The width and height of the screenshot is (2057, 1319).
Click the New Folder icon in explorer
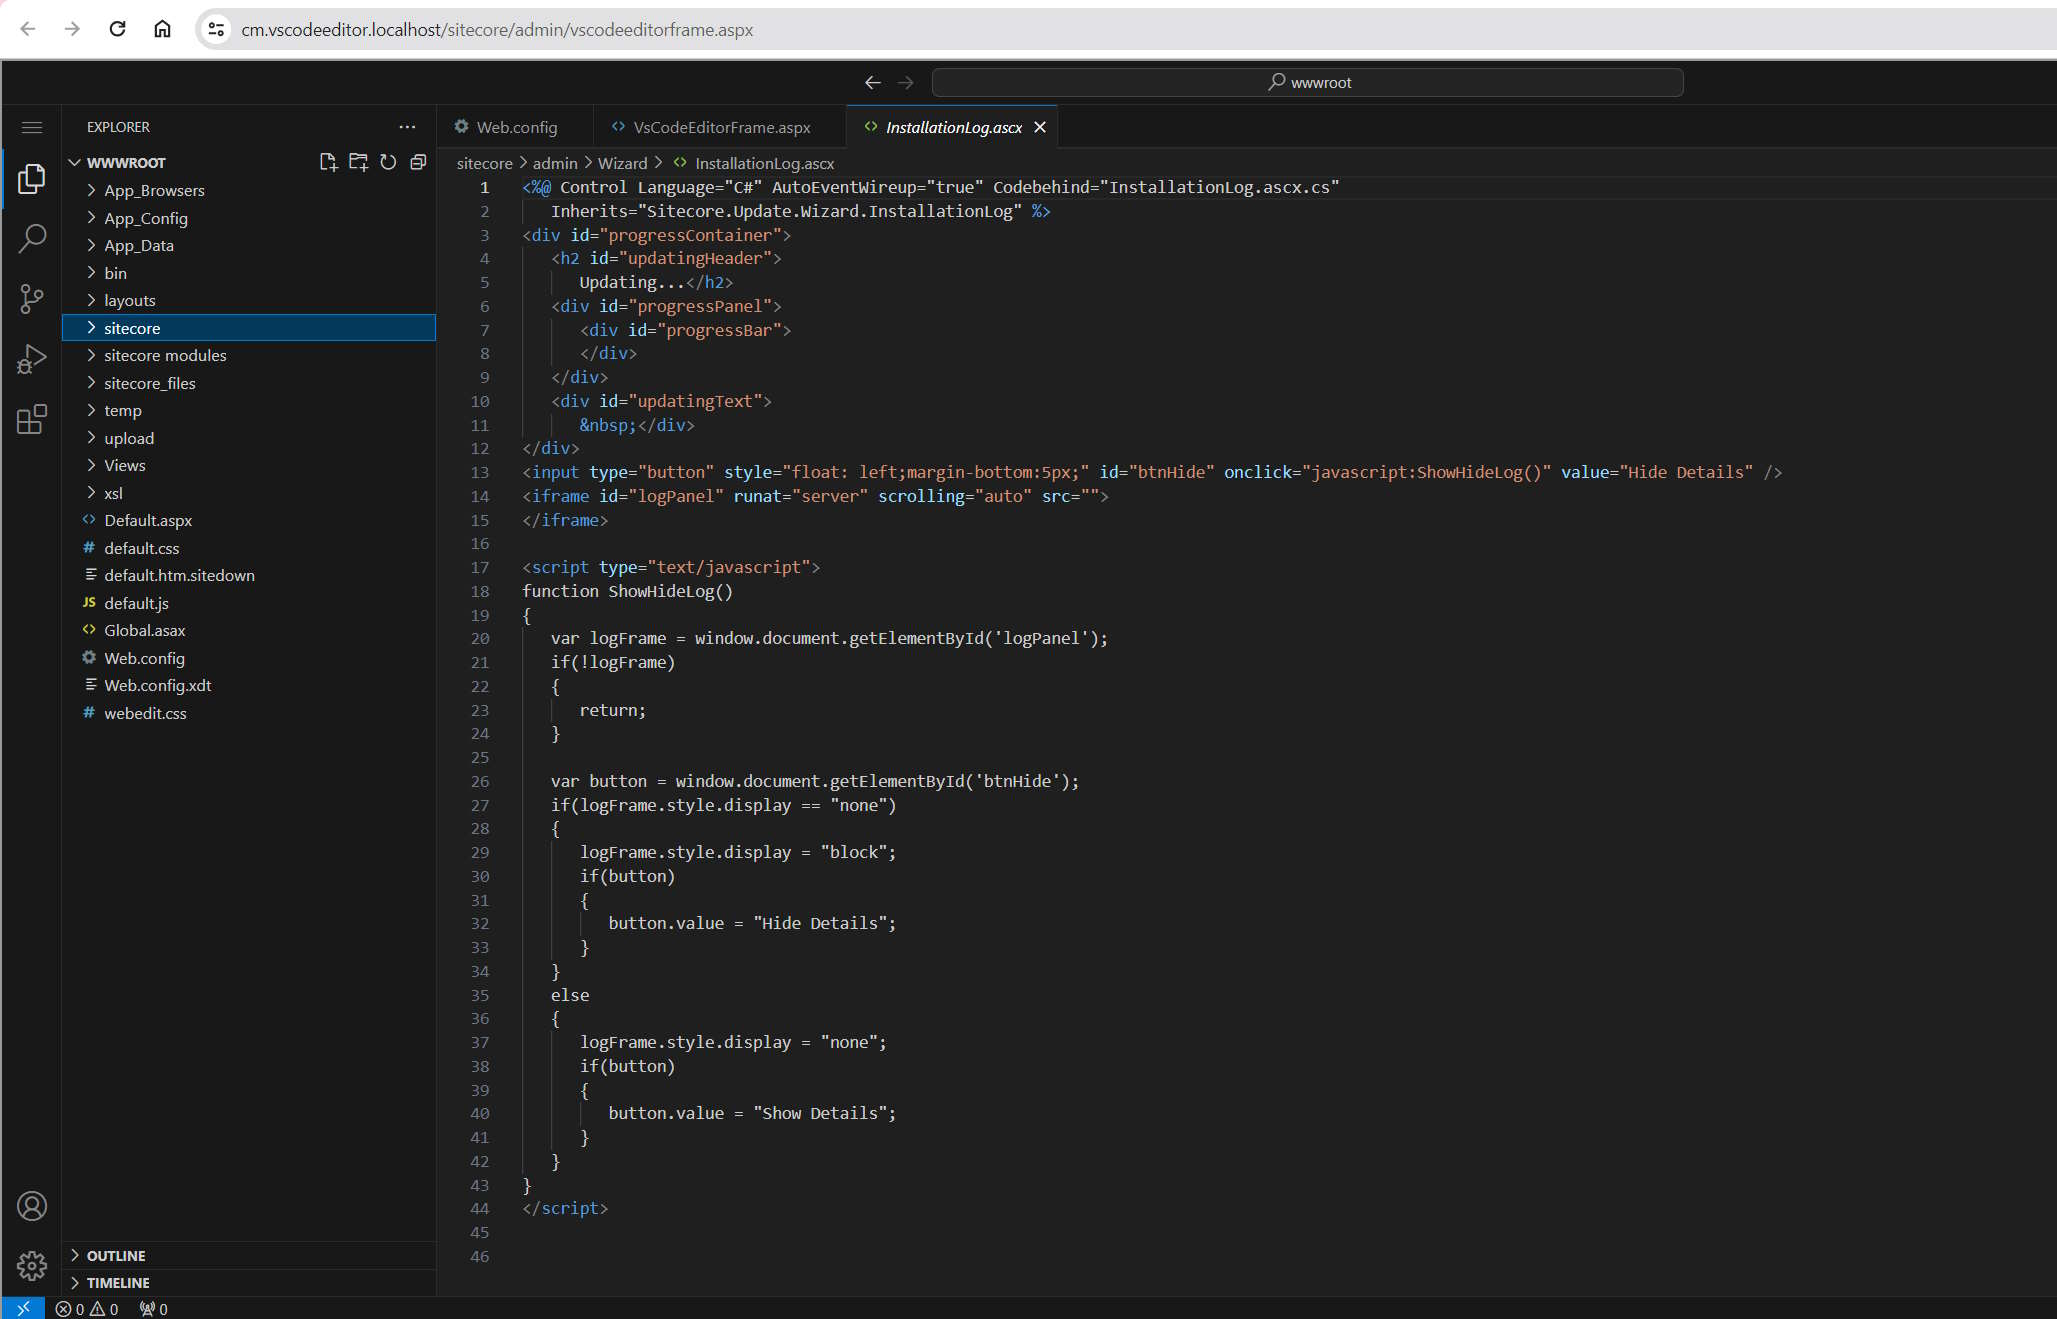(358, 162)
